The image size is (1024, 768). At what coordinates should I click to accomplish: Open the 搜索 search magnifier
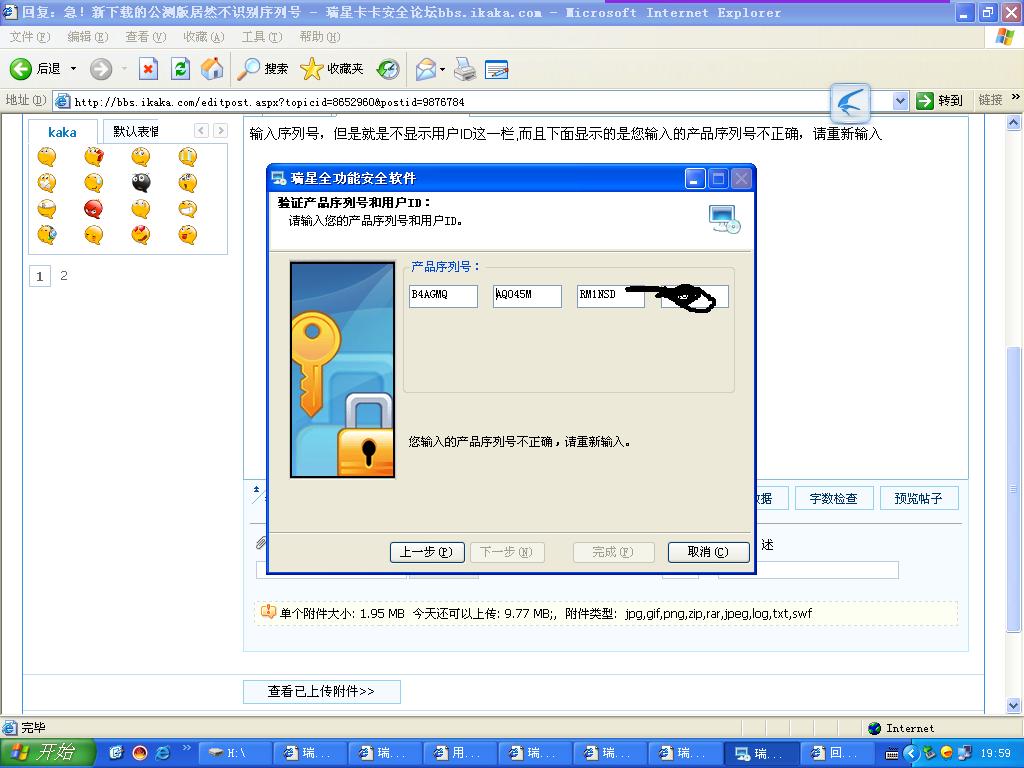tap(263, 69)
